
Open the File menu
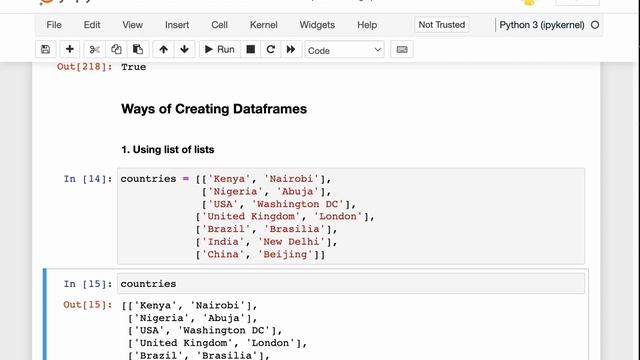pyautogui.click(x=54, y=25)
